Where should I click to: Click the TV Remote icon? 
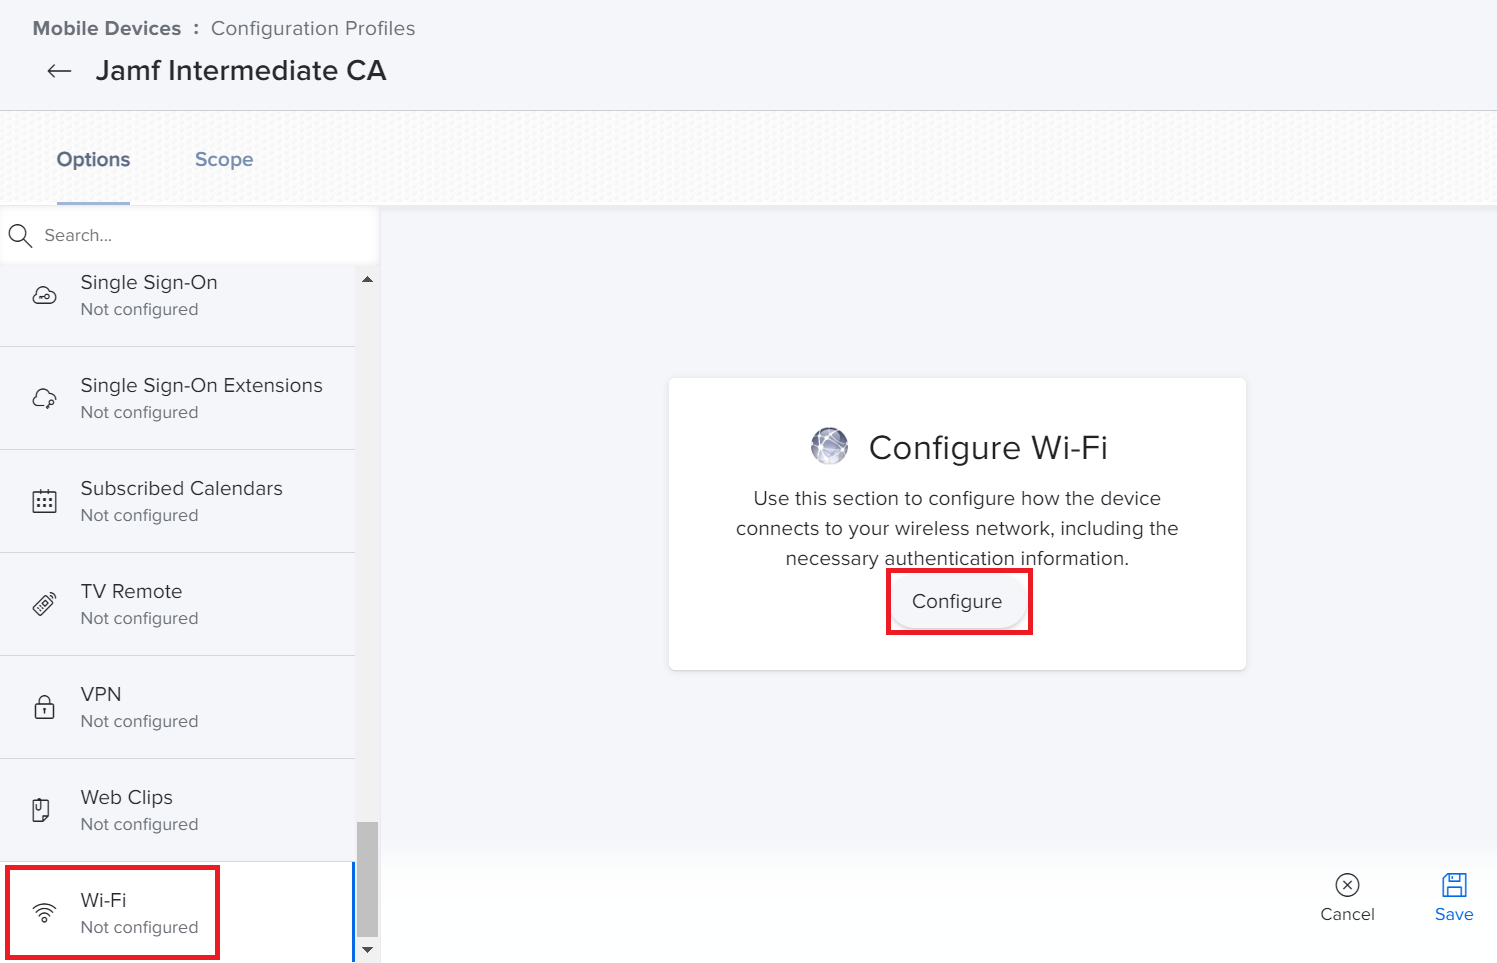[44, 604]
